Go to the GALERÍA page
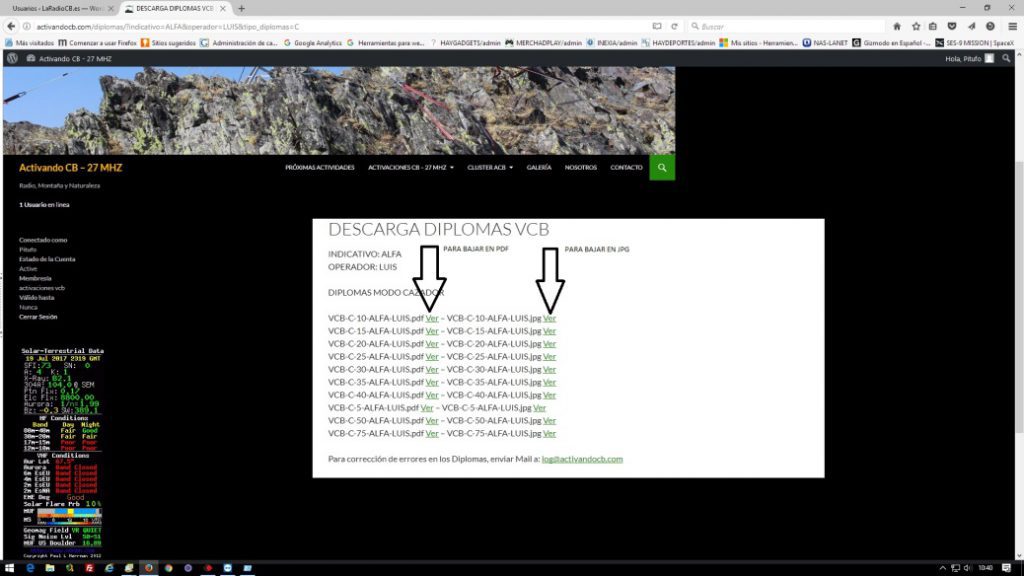 [x=539, y=168]
